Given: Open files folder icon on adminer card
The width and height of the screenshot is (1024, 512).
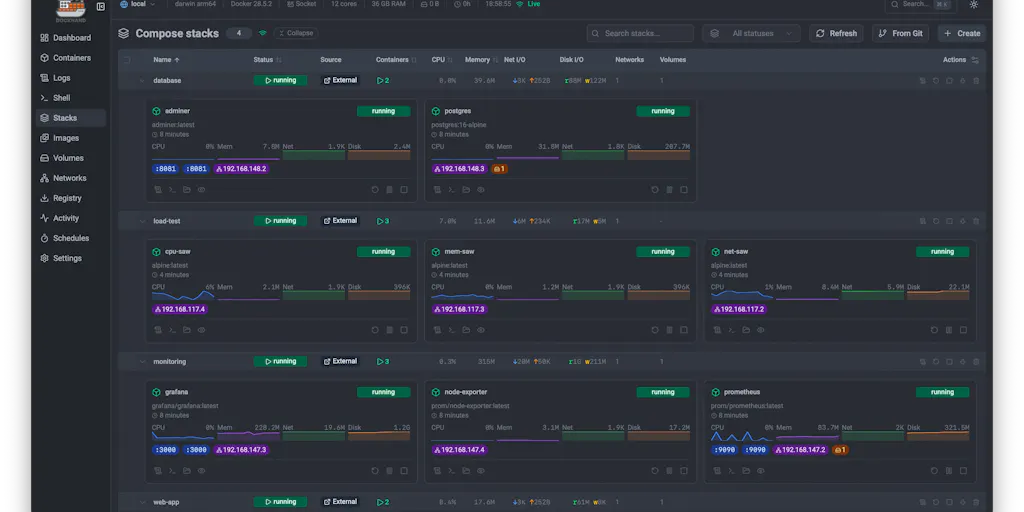Looking at the screenshot, I should pos(187,190).
